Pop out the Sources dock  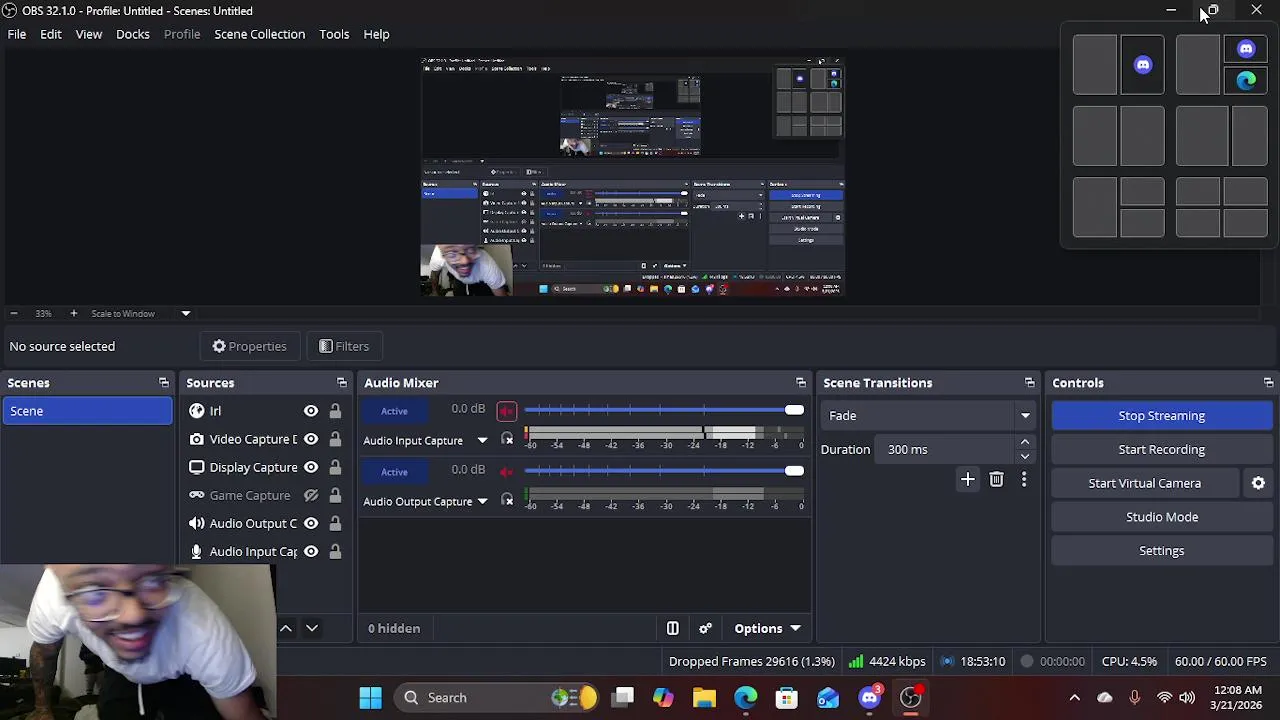click(x=342, y=383)
